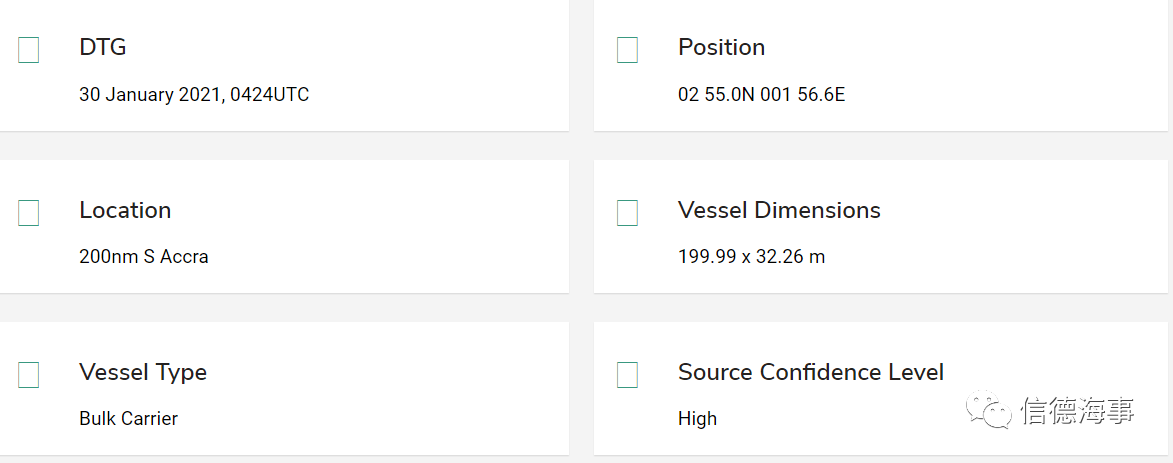Click the Source Confidence Level heading
1173x463 pixels.
click(811, 372)
